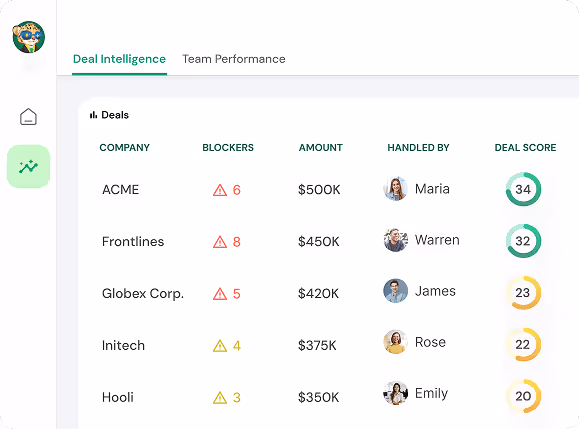The height and width of the screenshot is (429, 579).
Task: Click the Hooli yellow warning triangle
Action: [x=220, y=398]
